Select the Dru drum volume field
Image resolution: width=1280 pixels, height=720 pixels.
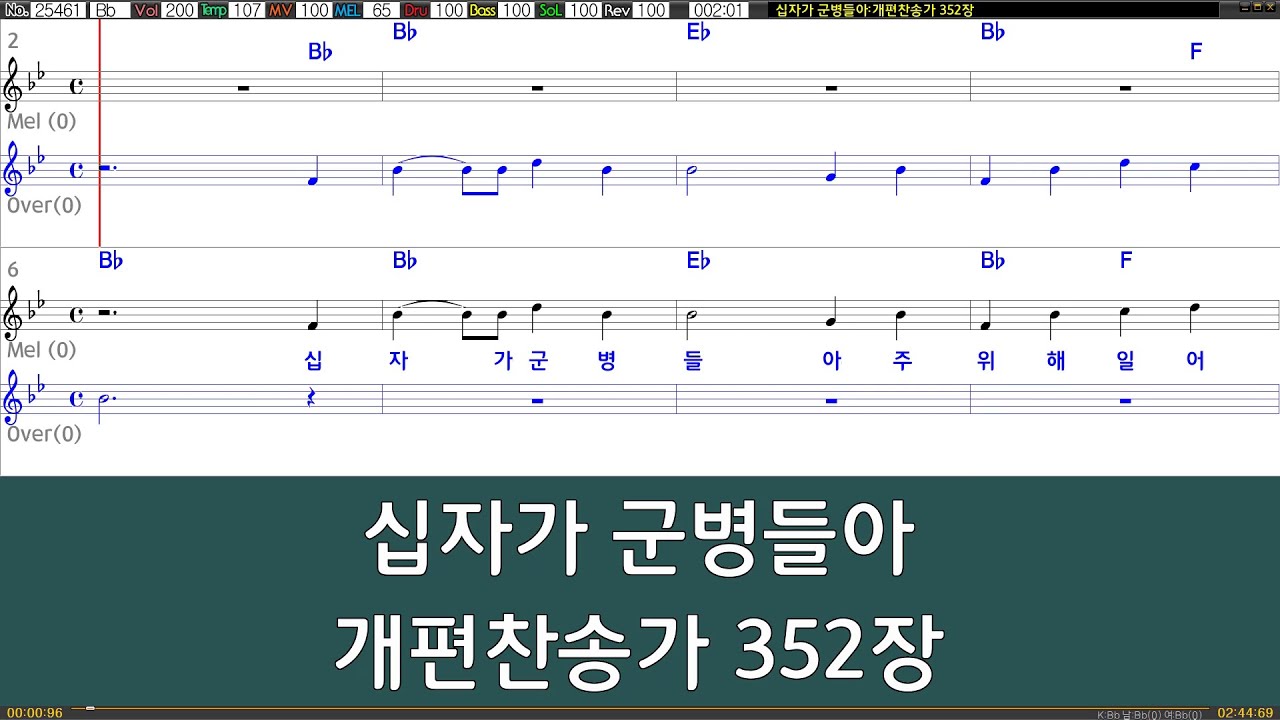(449, 10)
